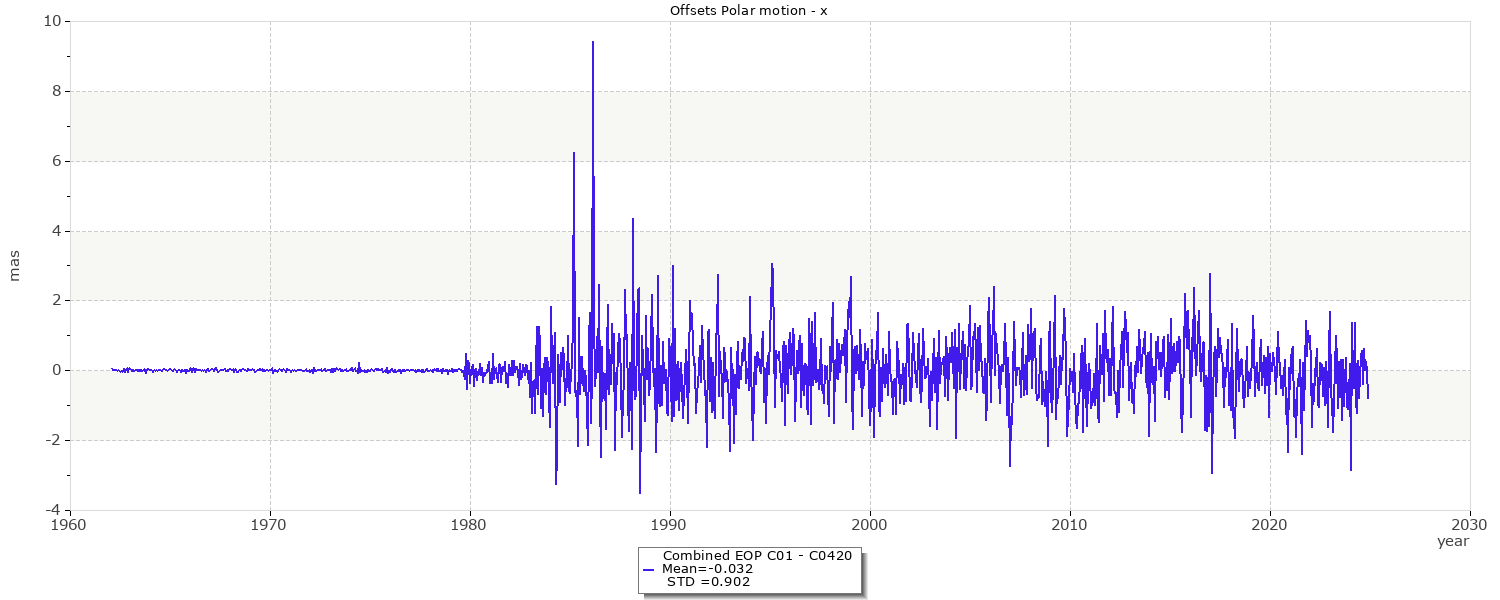The width and height of the screenshot is (1500, 600).
Task: Click the 'year' x-axis label
Action: [1453, 541]
